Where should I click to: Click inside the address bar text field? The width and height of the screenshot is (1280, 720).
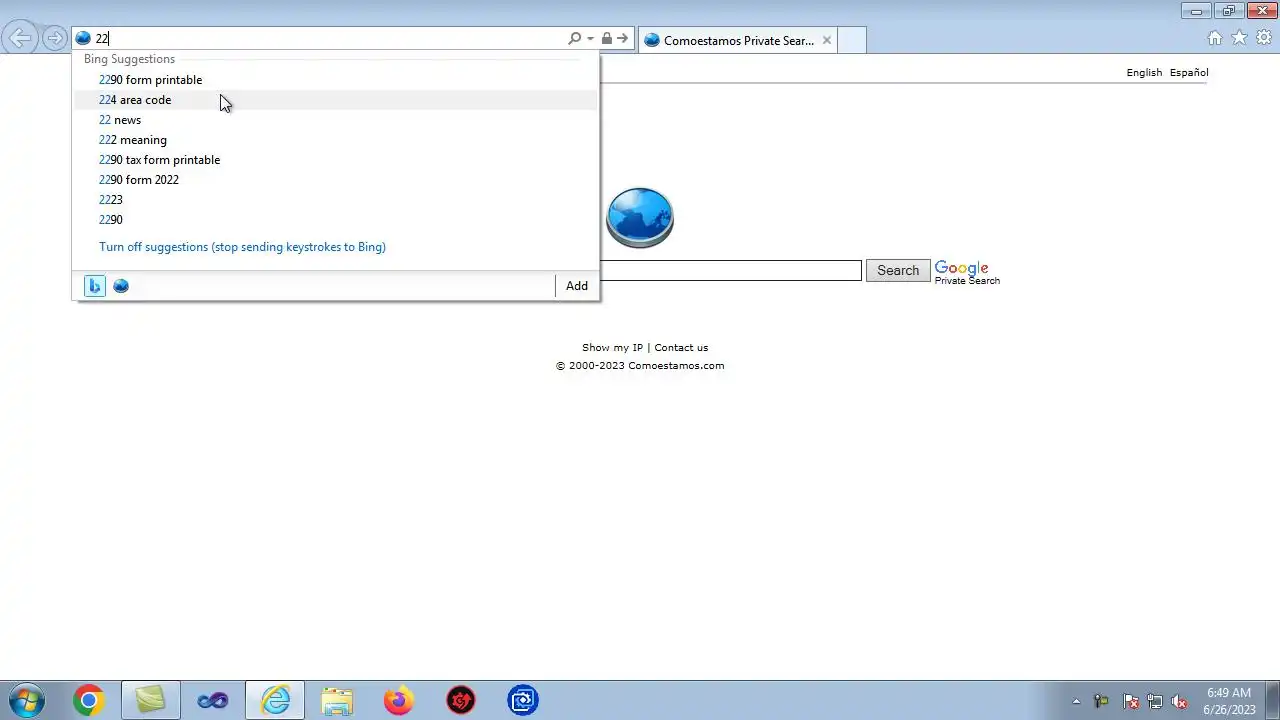(330, 39)
